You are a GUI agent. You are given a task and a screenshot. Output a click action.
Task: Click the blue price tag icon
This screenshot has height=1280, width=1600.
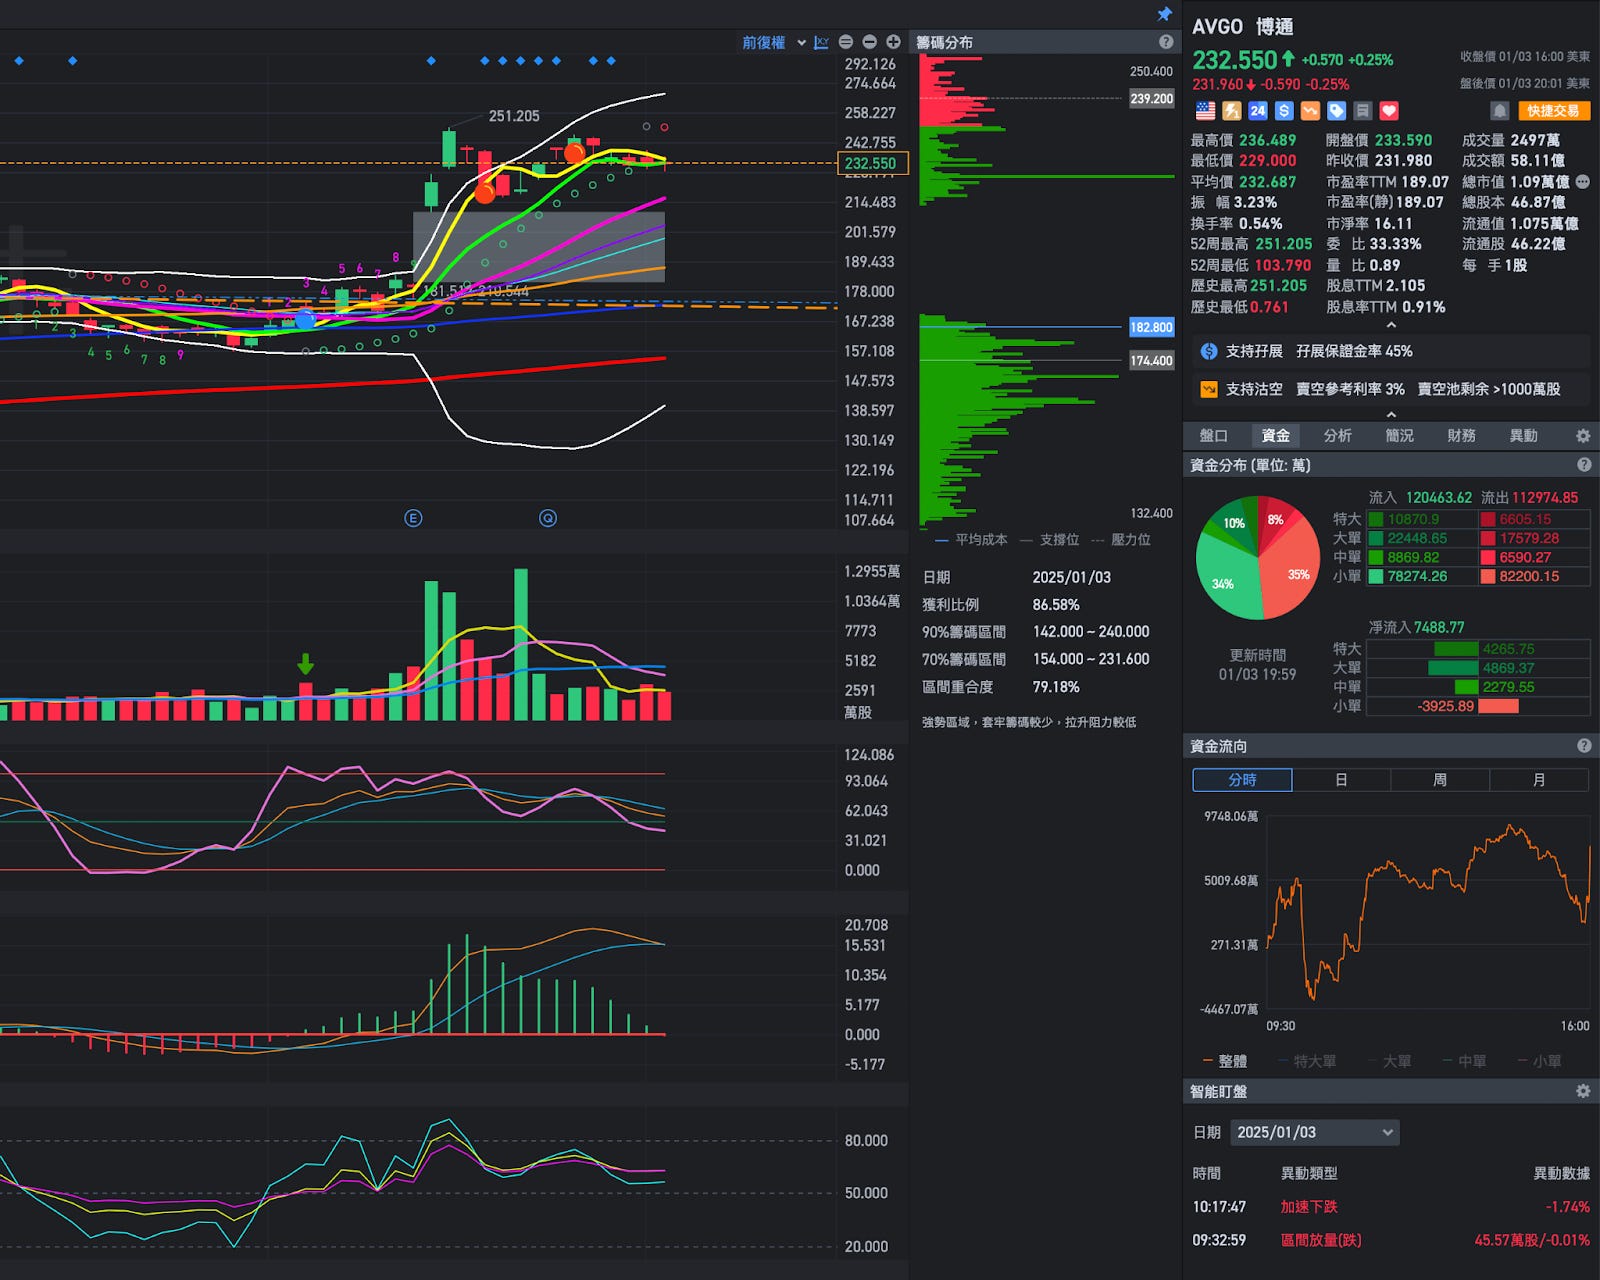tap(1336, 111)
